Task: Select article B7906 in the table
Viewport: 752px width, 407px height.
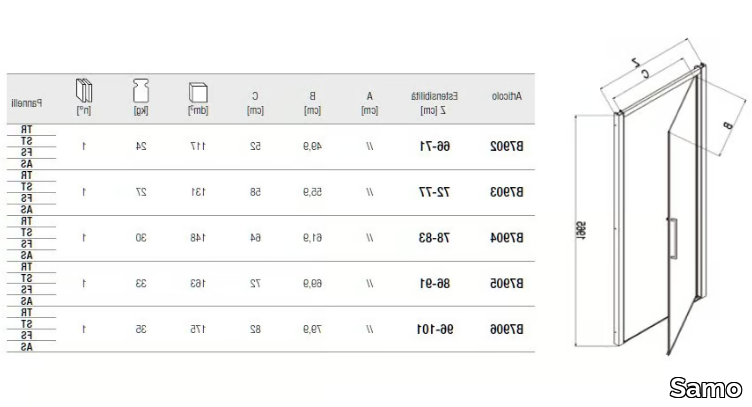Action: [x=506, y=329]
